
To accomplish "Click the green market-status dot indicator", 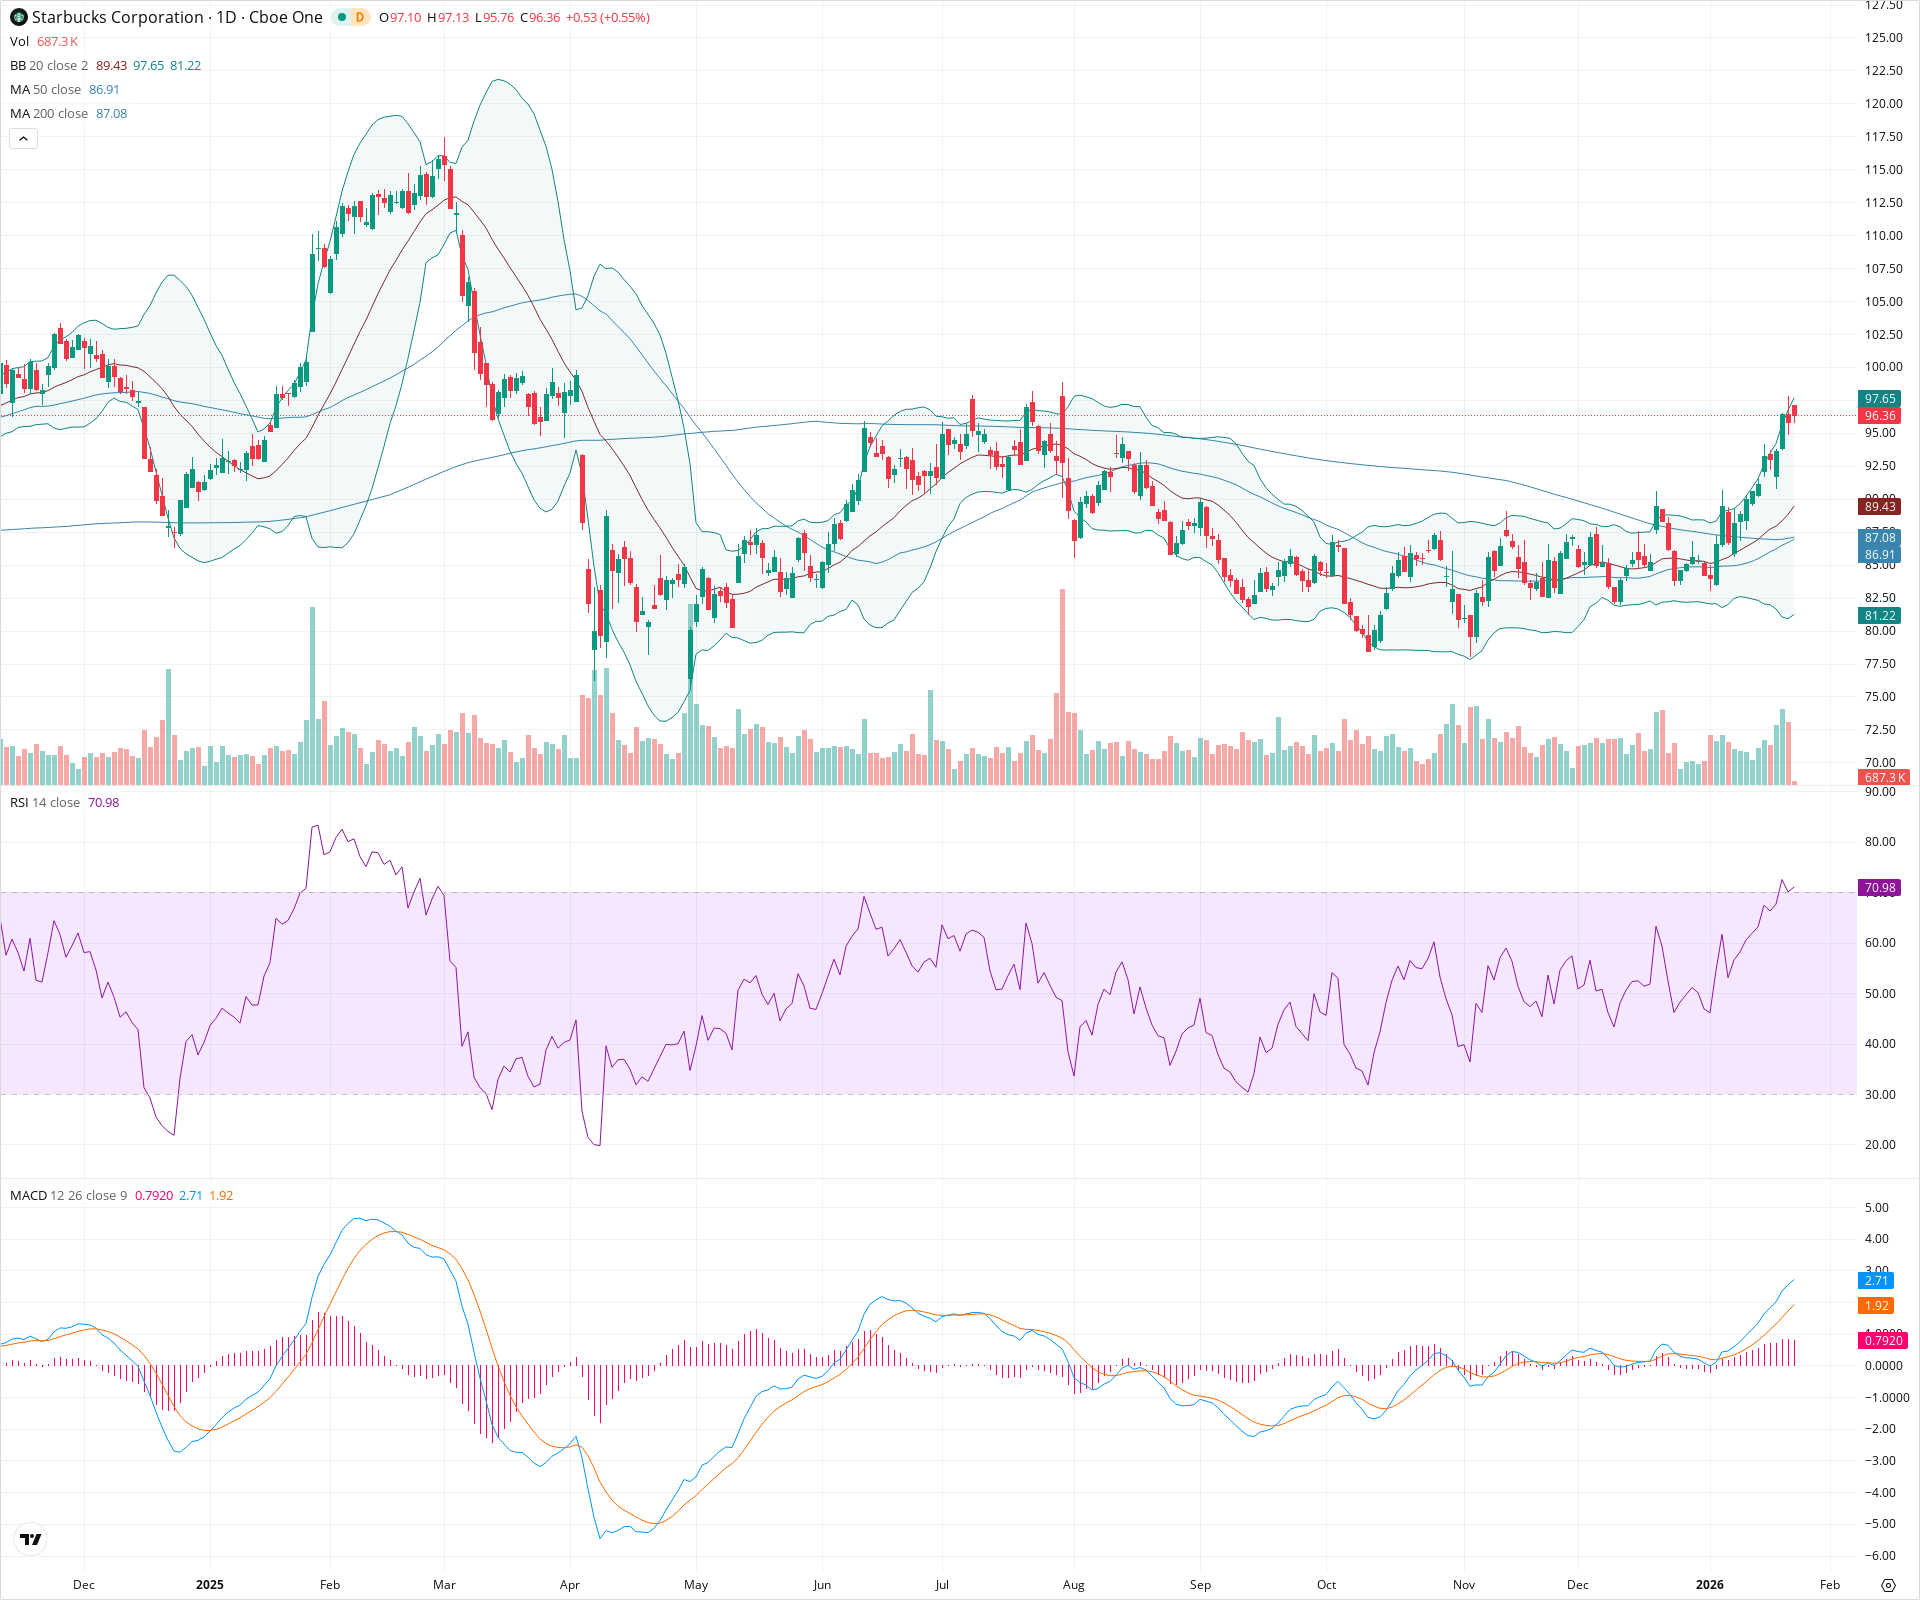I will tap(340, 17).
